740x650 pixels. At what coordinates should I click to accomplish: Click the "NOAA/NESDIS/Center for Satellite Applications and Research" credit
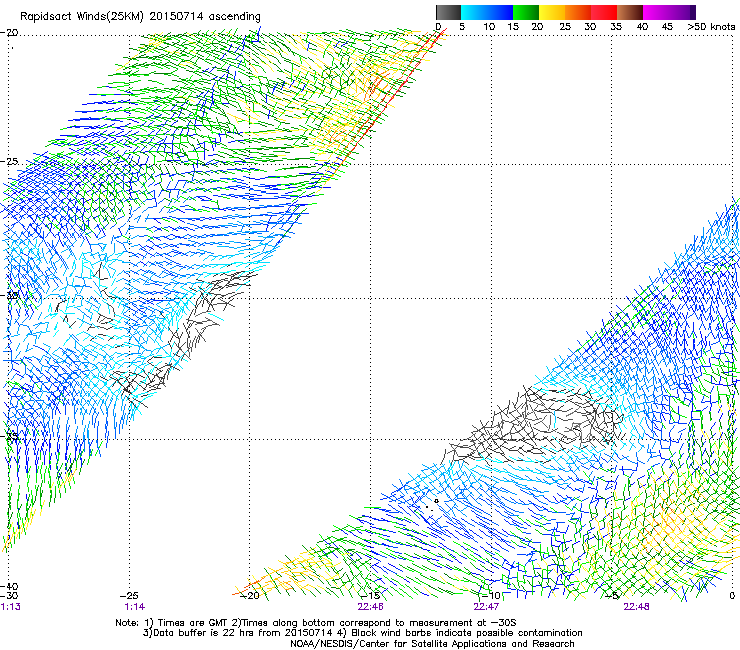432,644
